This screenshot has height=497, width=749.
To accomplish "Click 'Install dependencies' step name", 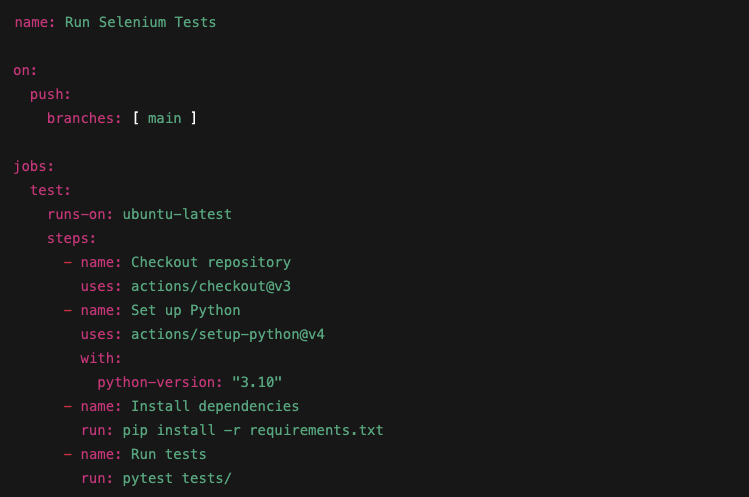I will point(215,406).
